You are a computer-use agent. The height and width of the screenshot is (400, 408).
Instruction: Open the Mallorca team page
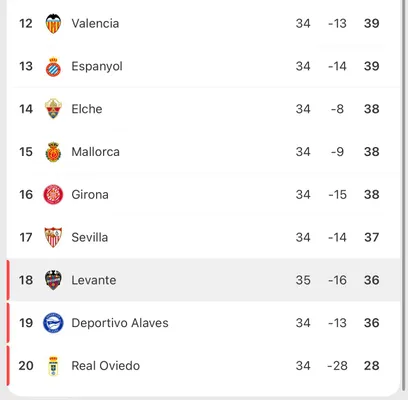point(96,152)
